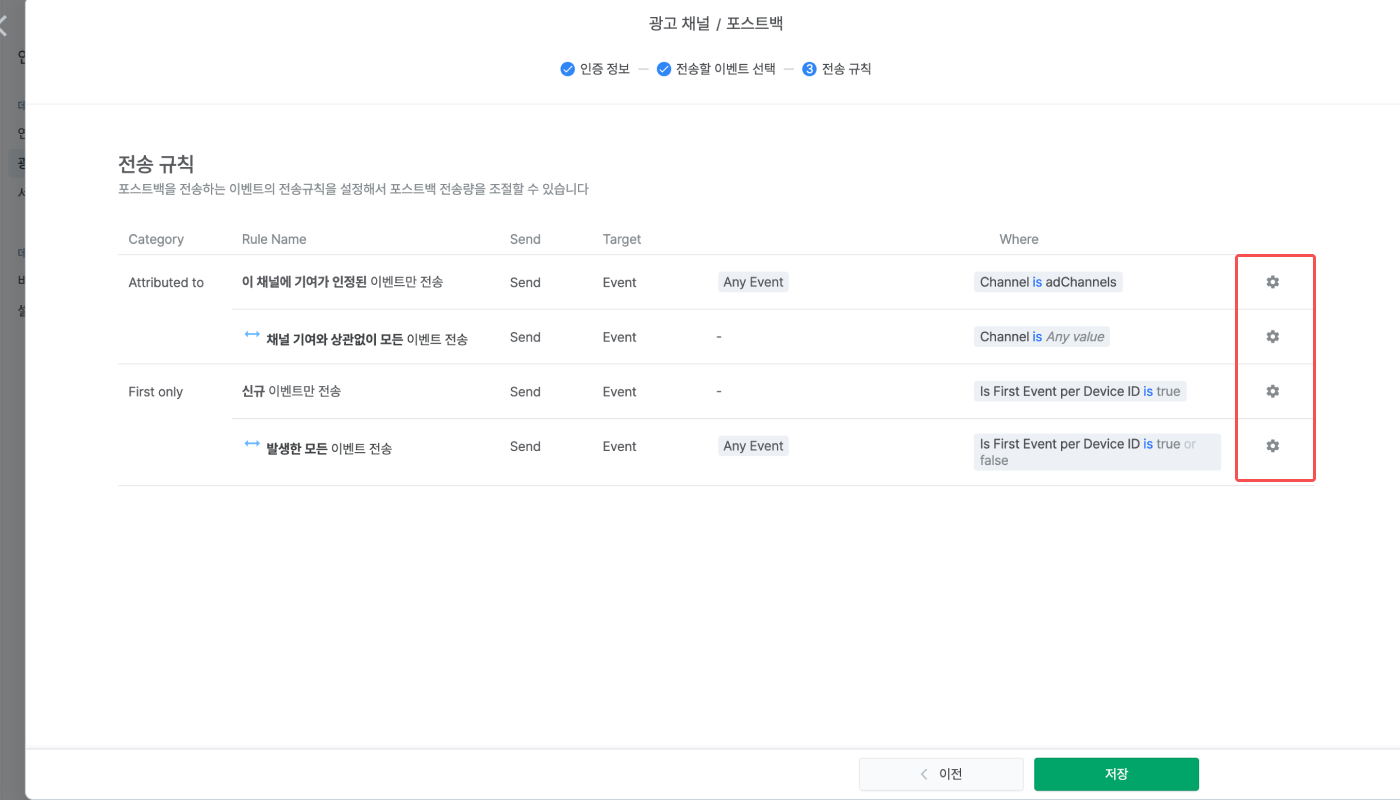Image resolution: width=1400 pixels, height=800 pixels.
Task: Click the Target column header
Action: 622,239
